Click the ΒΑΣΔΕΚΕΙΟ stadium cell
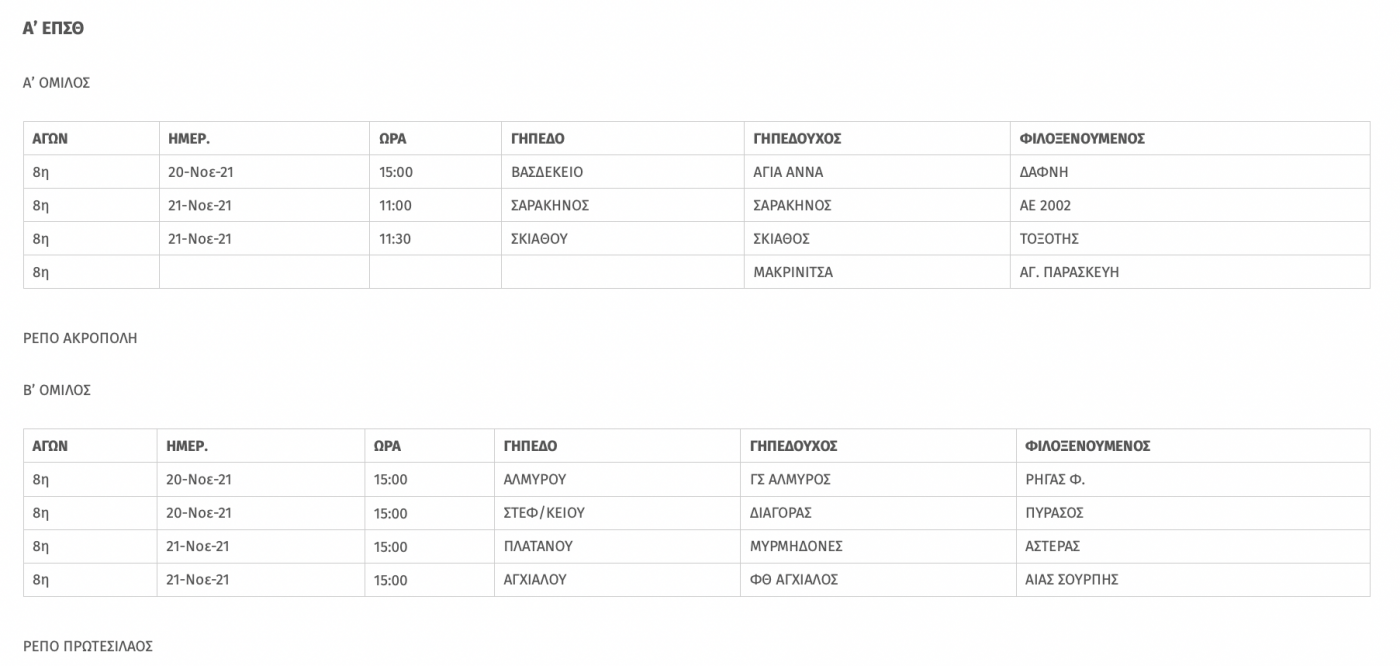This screenshot has height=666, width=1400. [x=622, y=172]
